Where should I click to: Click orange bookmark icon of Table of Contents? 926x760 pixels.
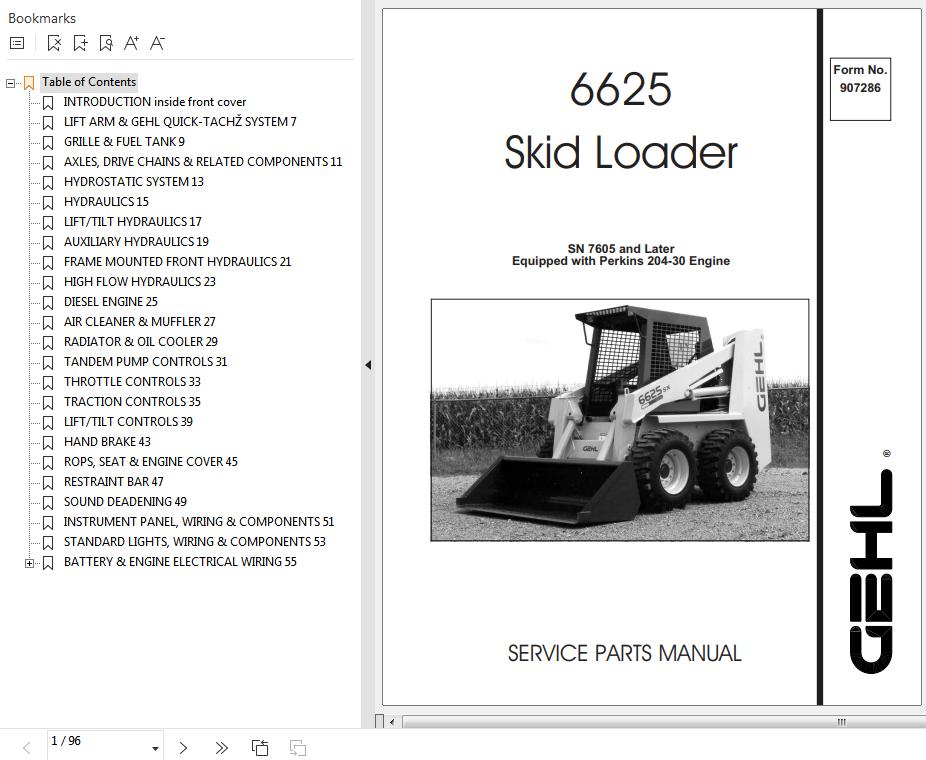pos(29,83)
